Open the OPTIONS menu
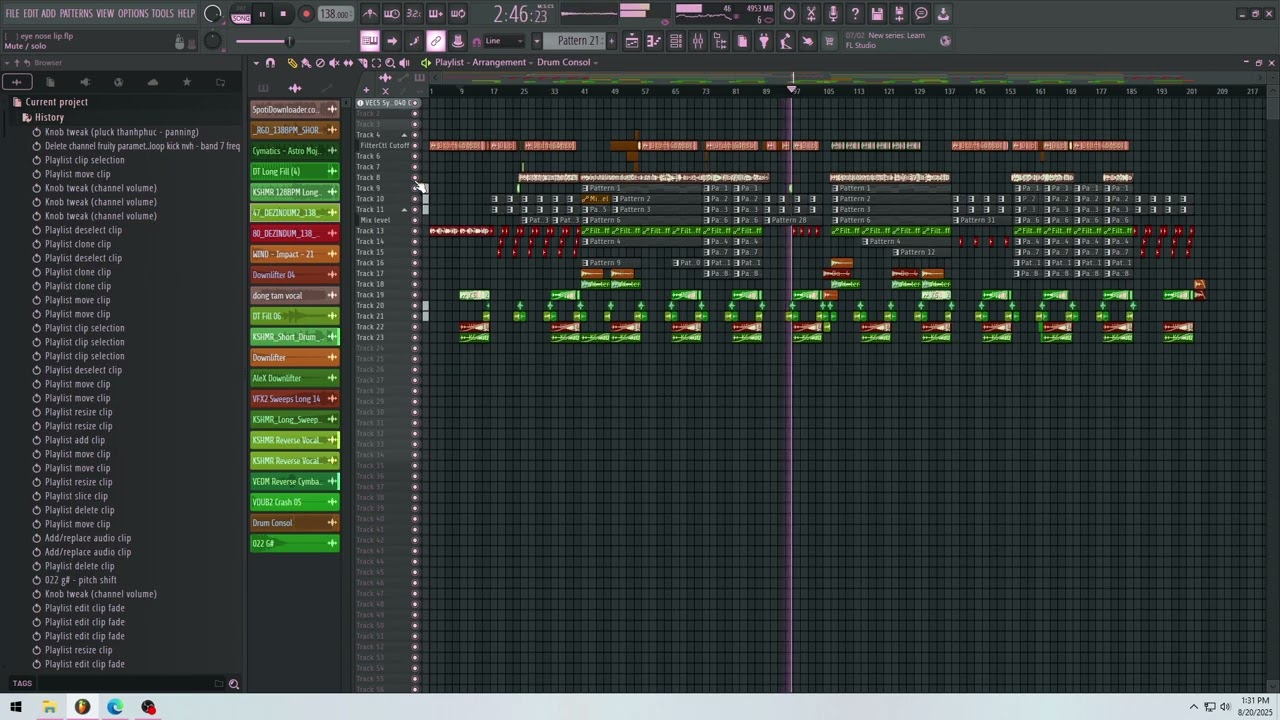The height and width of the screenshot is (720, 1280). point(133,13)
